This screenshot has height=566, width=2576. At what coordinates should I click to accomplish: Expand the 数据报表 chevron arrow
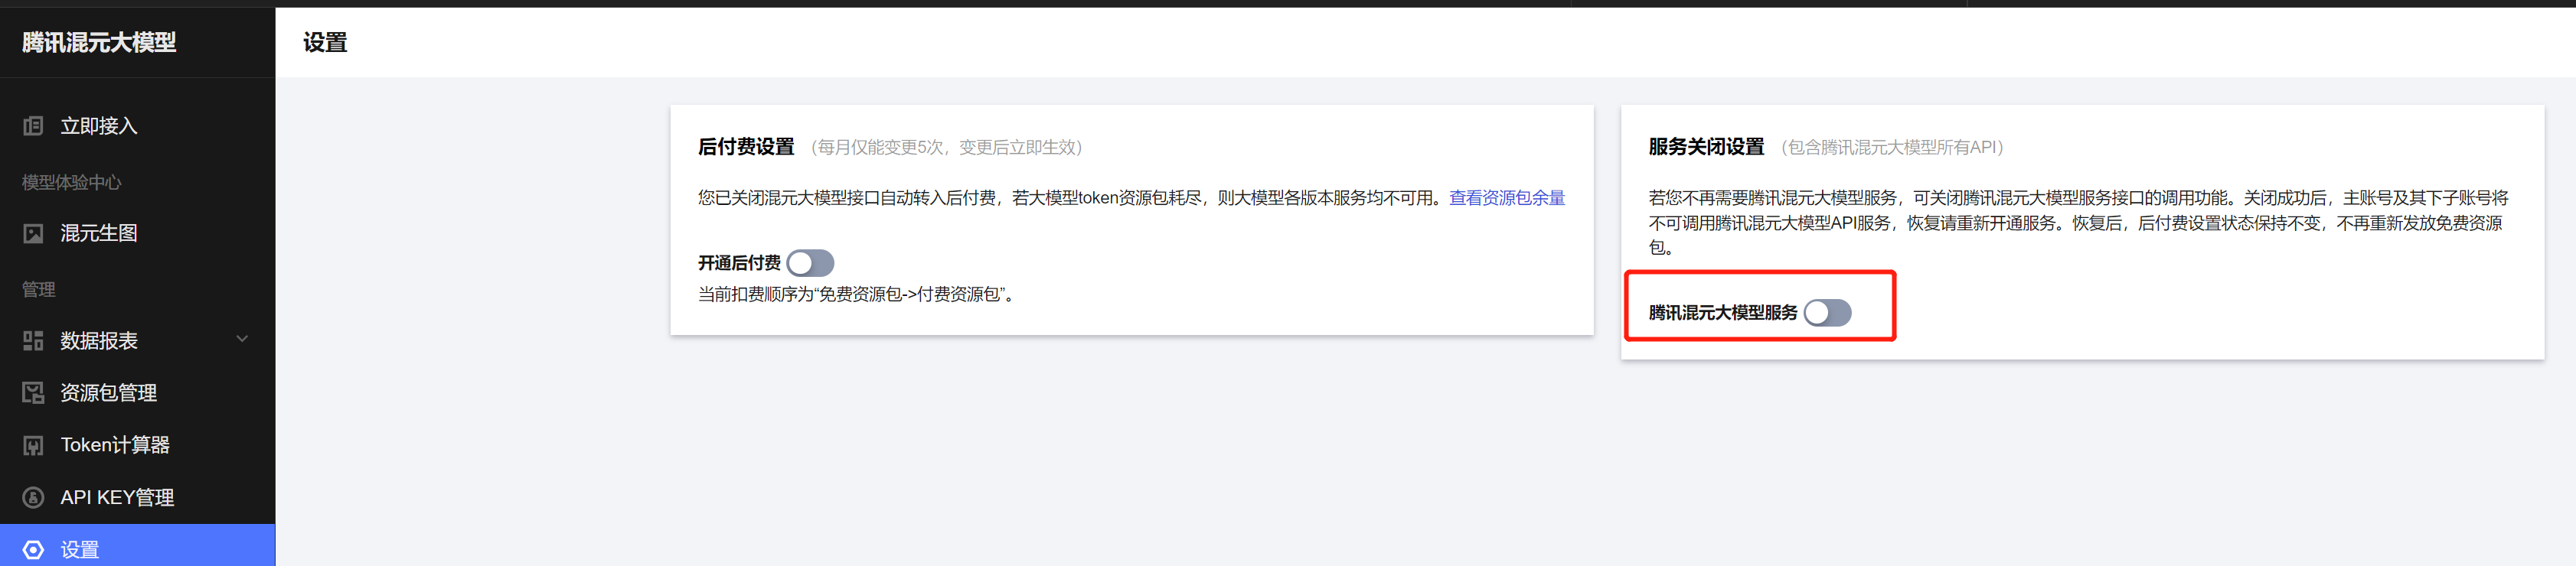point(242,339)
